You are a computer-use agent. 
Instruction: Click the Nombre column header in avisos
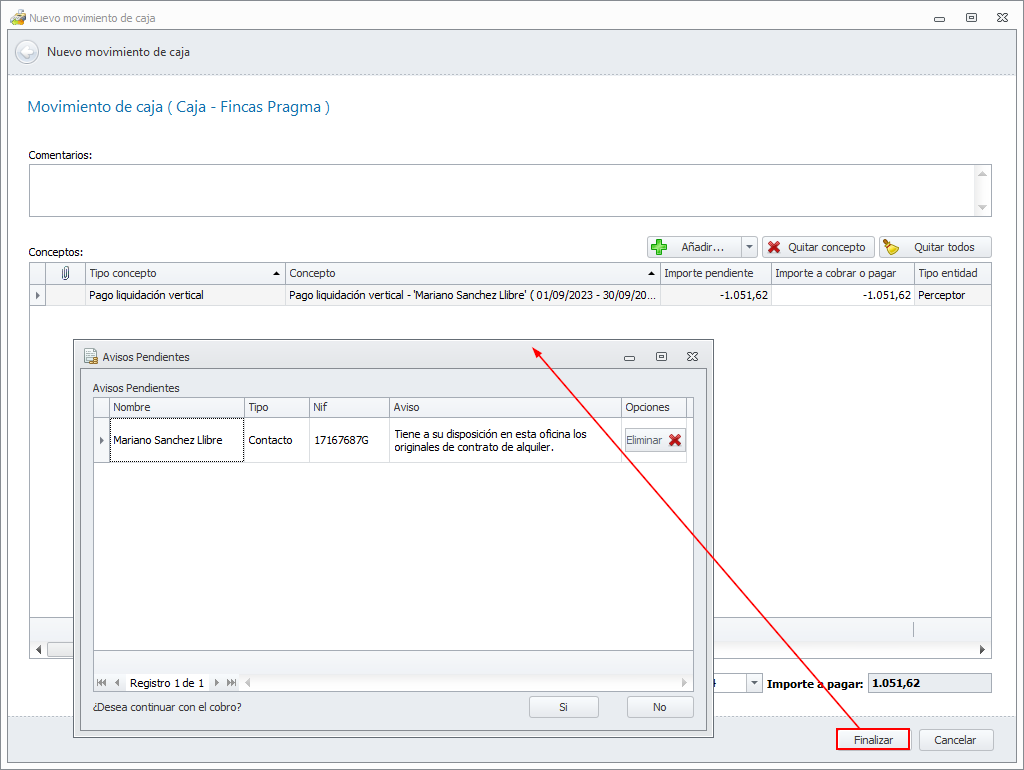[x=176, y=407]
